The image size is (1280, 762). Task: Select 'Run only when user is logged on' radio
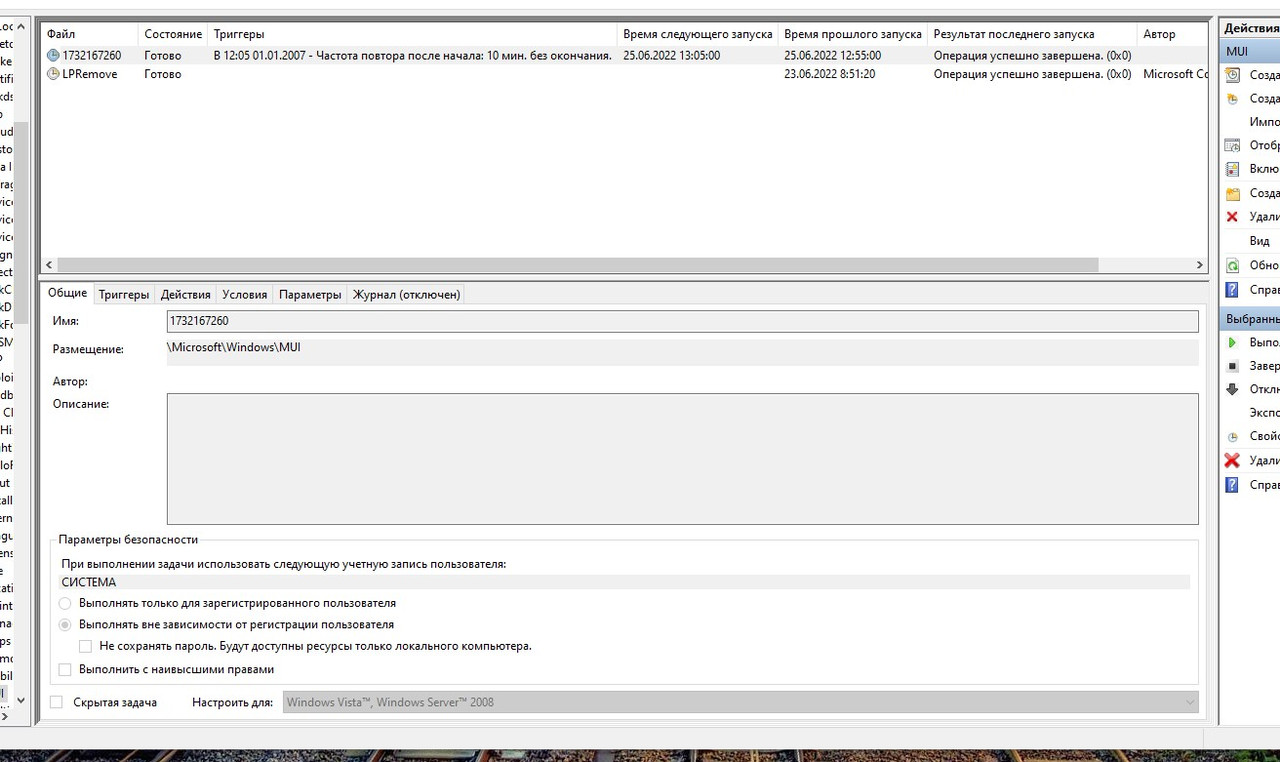pos(65,603)
